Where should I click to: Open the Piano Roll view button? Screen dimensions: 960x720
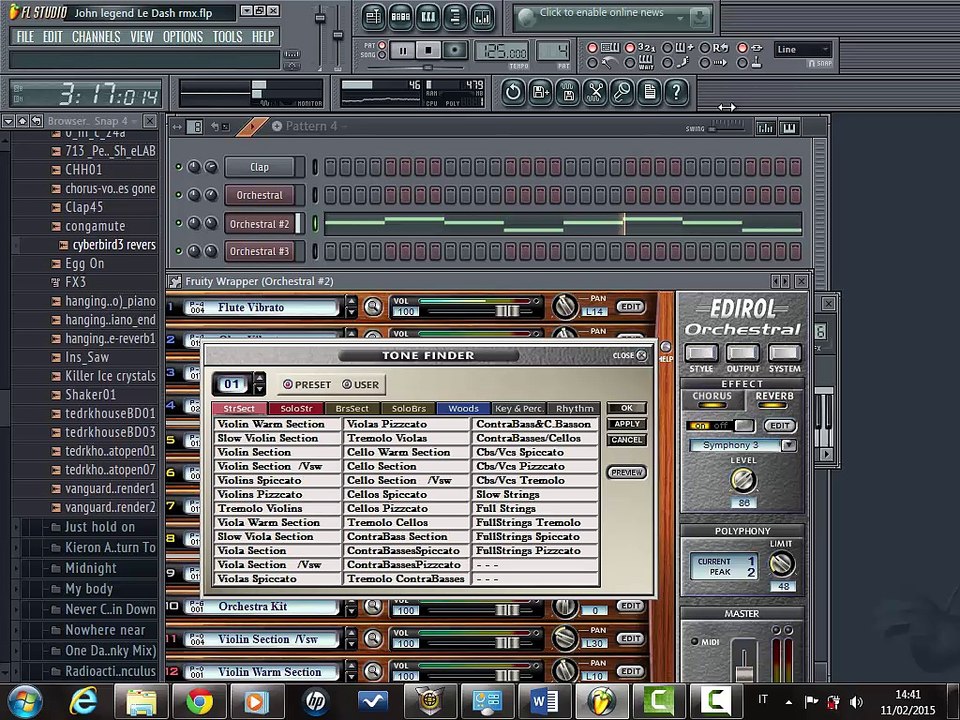[x=428, y=17]
